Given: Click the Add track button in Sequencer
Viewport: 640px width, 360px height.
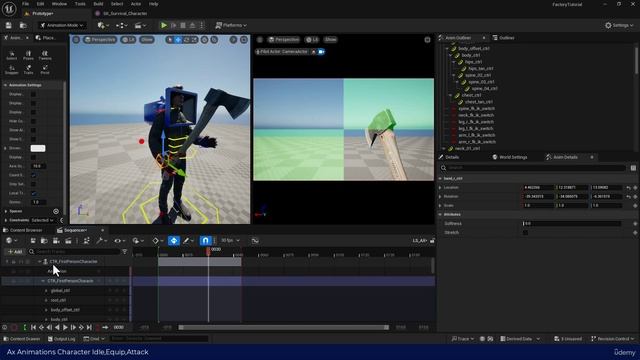Looking at the screenshot, I should [x=15, y=252].
